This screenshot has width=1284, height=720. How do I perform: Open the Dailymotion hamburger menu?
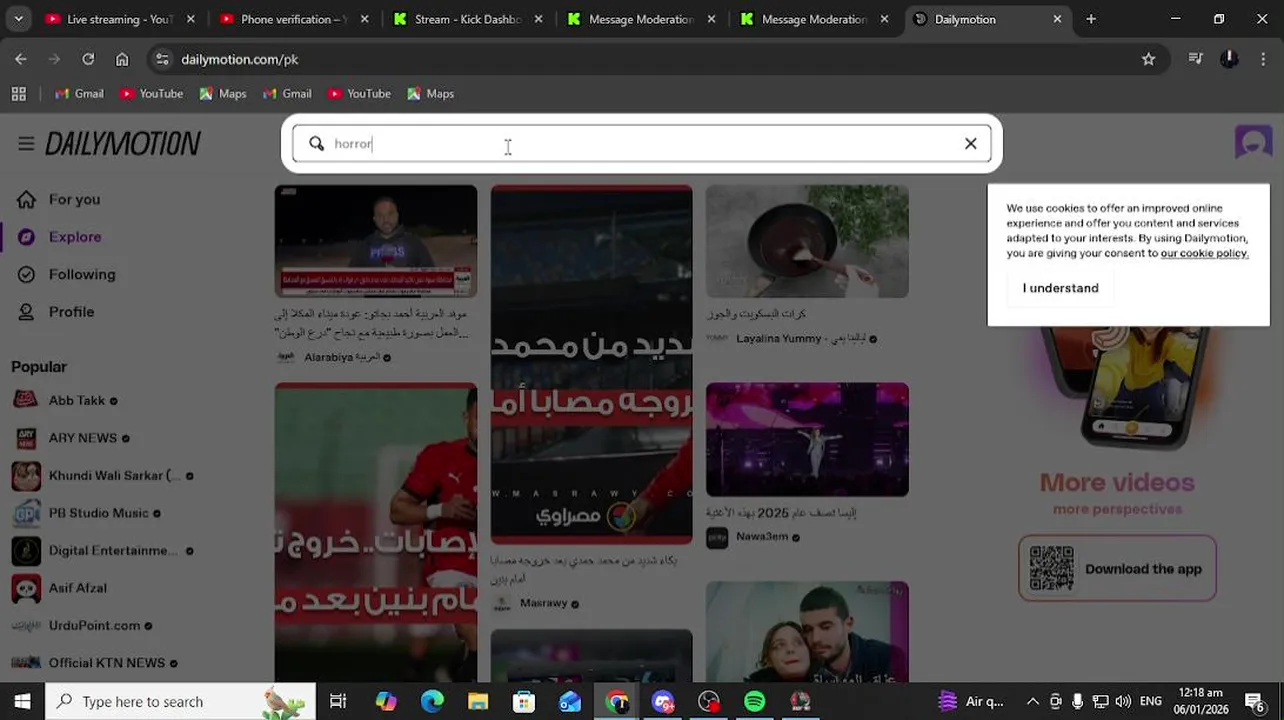pyautogui.click(x=26, y=144)
